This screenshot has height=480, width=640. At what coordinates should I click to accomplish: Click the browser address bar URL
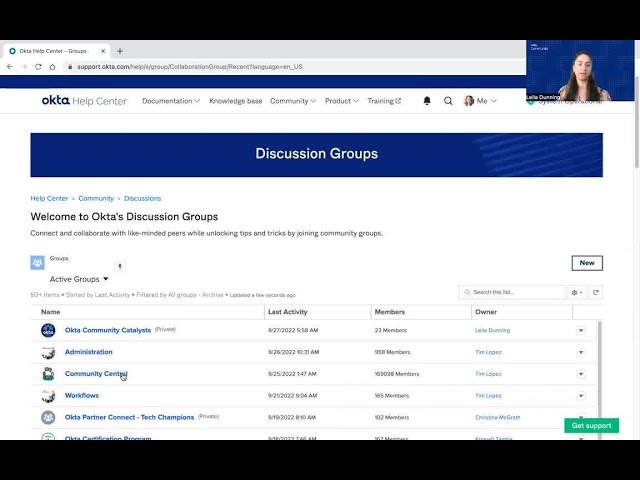pyautogui.click(x=190, y=67)
